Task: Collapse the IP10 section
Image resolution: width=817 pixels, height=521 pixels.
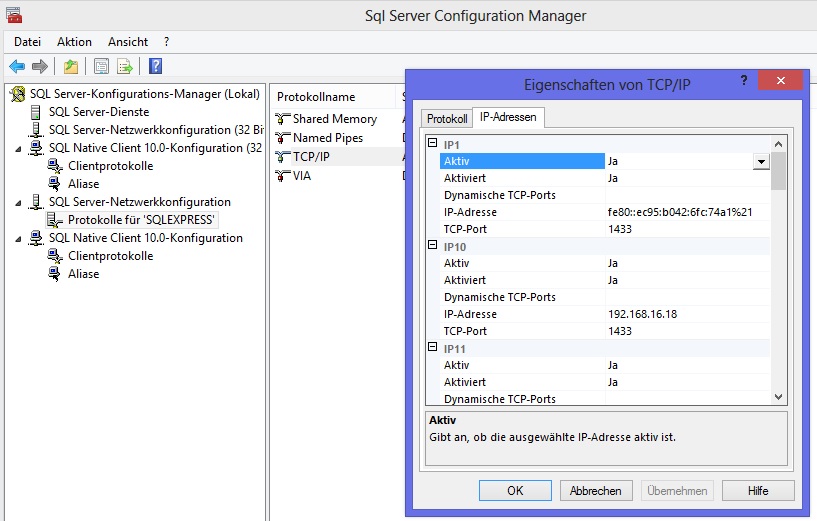Action: pos(432,244)
